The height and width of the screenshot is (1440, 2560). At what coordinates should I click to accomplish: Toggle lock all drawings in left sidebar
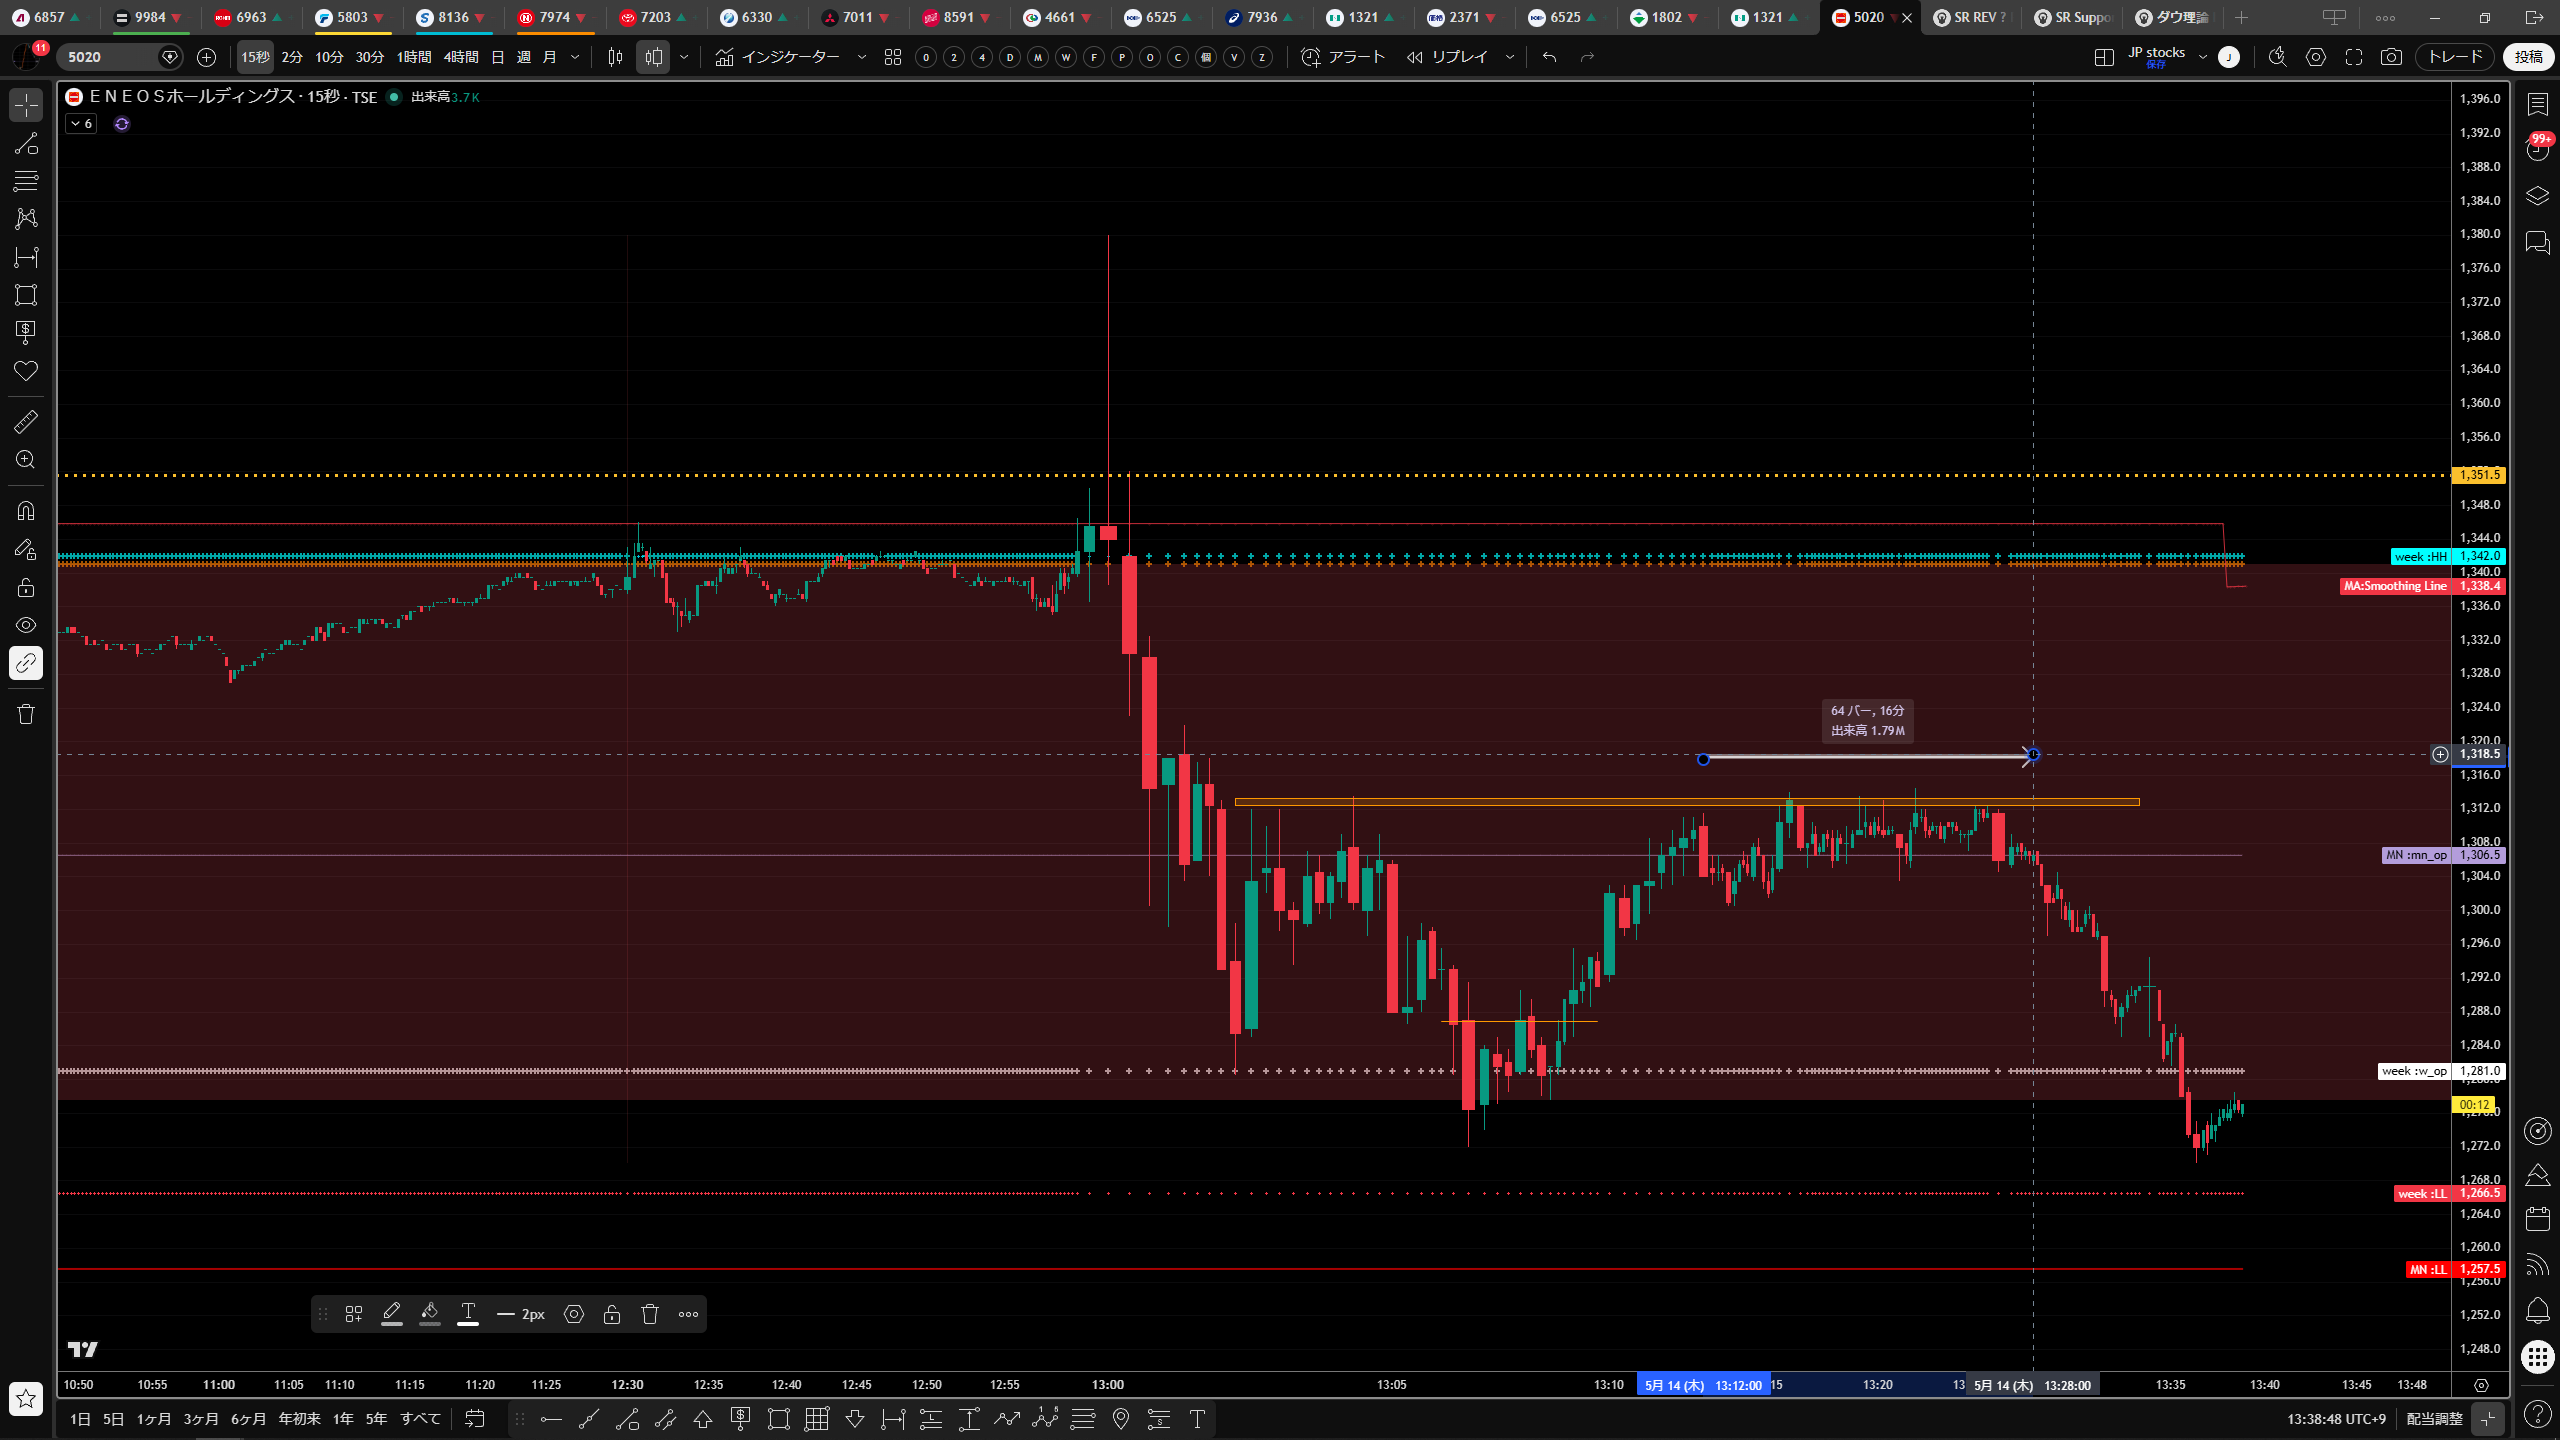[26, 587]
